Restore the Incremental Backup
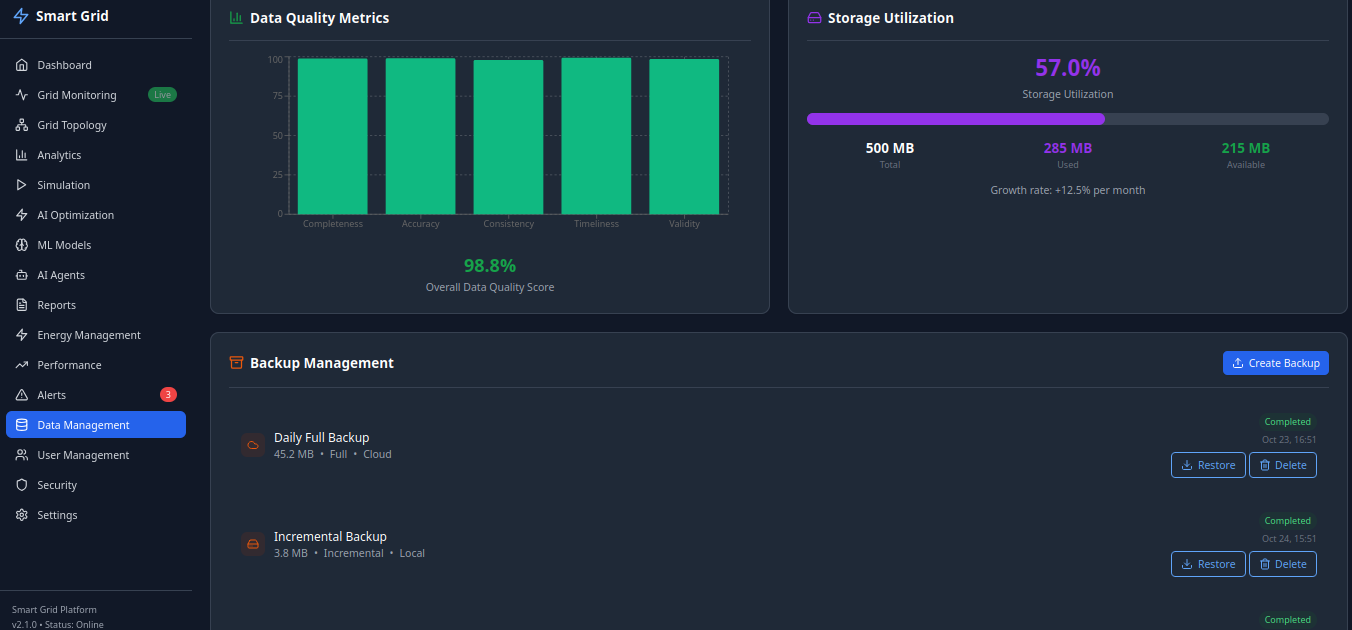The width and height of the screenshot is (1352, 630). click(1208, 564)
